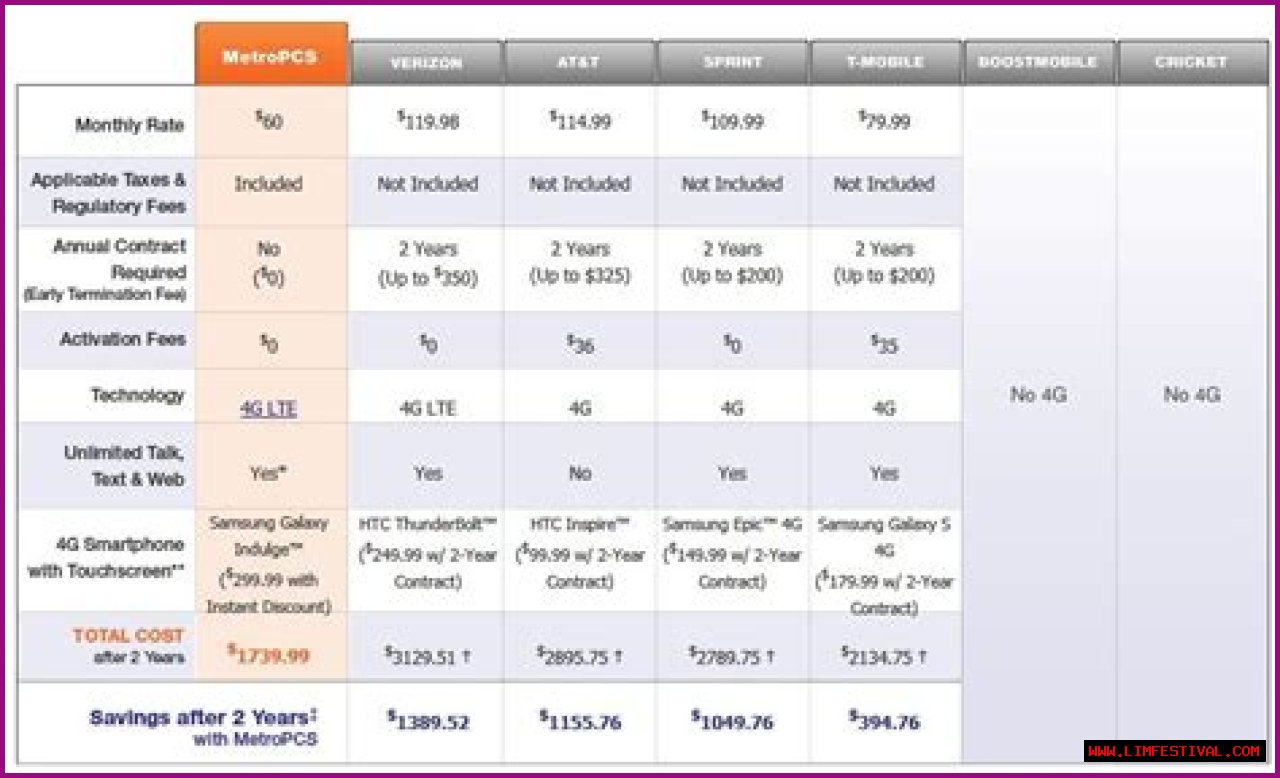Click the $1389.52 savings amount

click(428, 721)
